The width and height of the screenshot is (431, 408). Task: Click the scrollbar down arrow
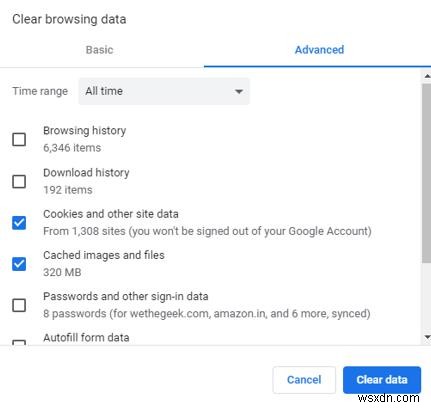click(x=427, y=337)
